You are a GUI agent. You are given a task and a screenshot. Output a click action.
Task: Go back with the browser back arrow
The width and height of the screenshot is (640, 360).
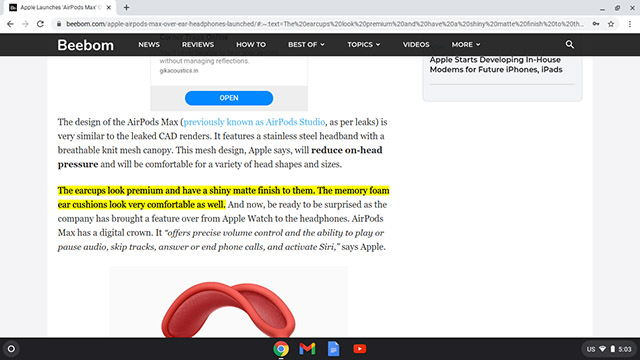[x=10, y=24]
